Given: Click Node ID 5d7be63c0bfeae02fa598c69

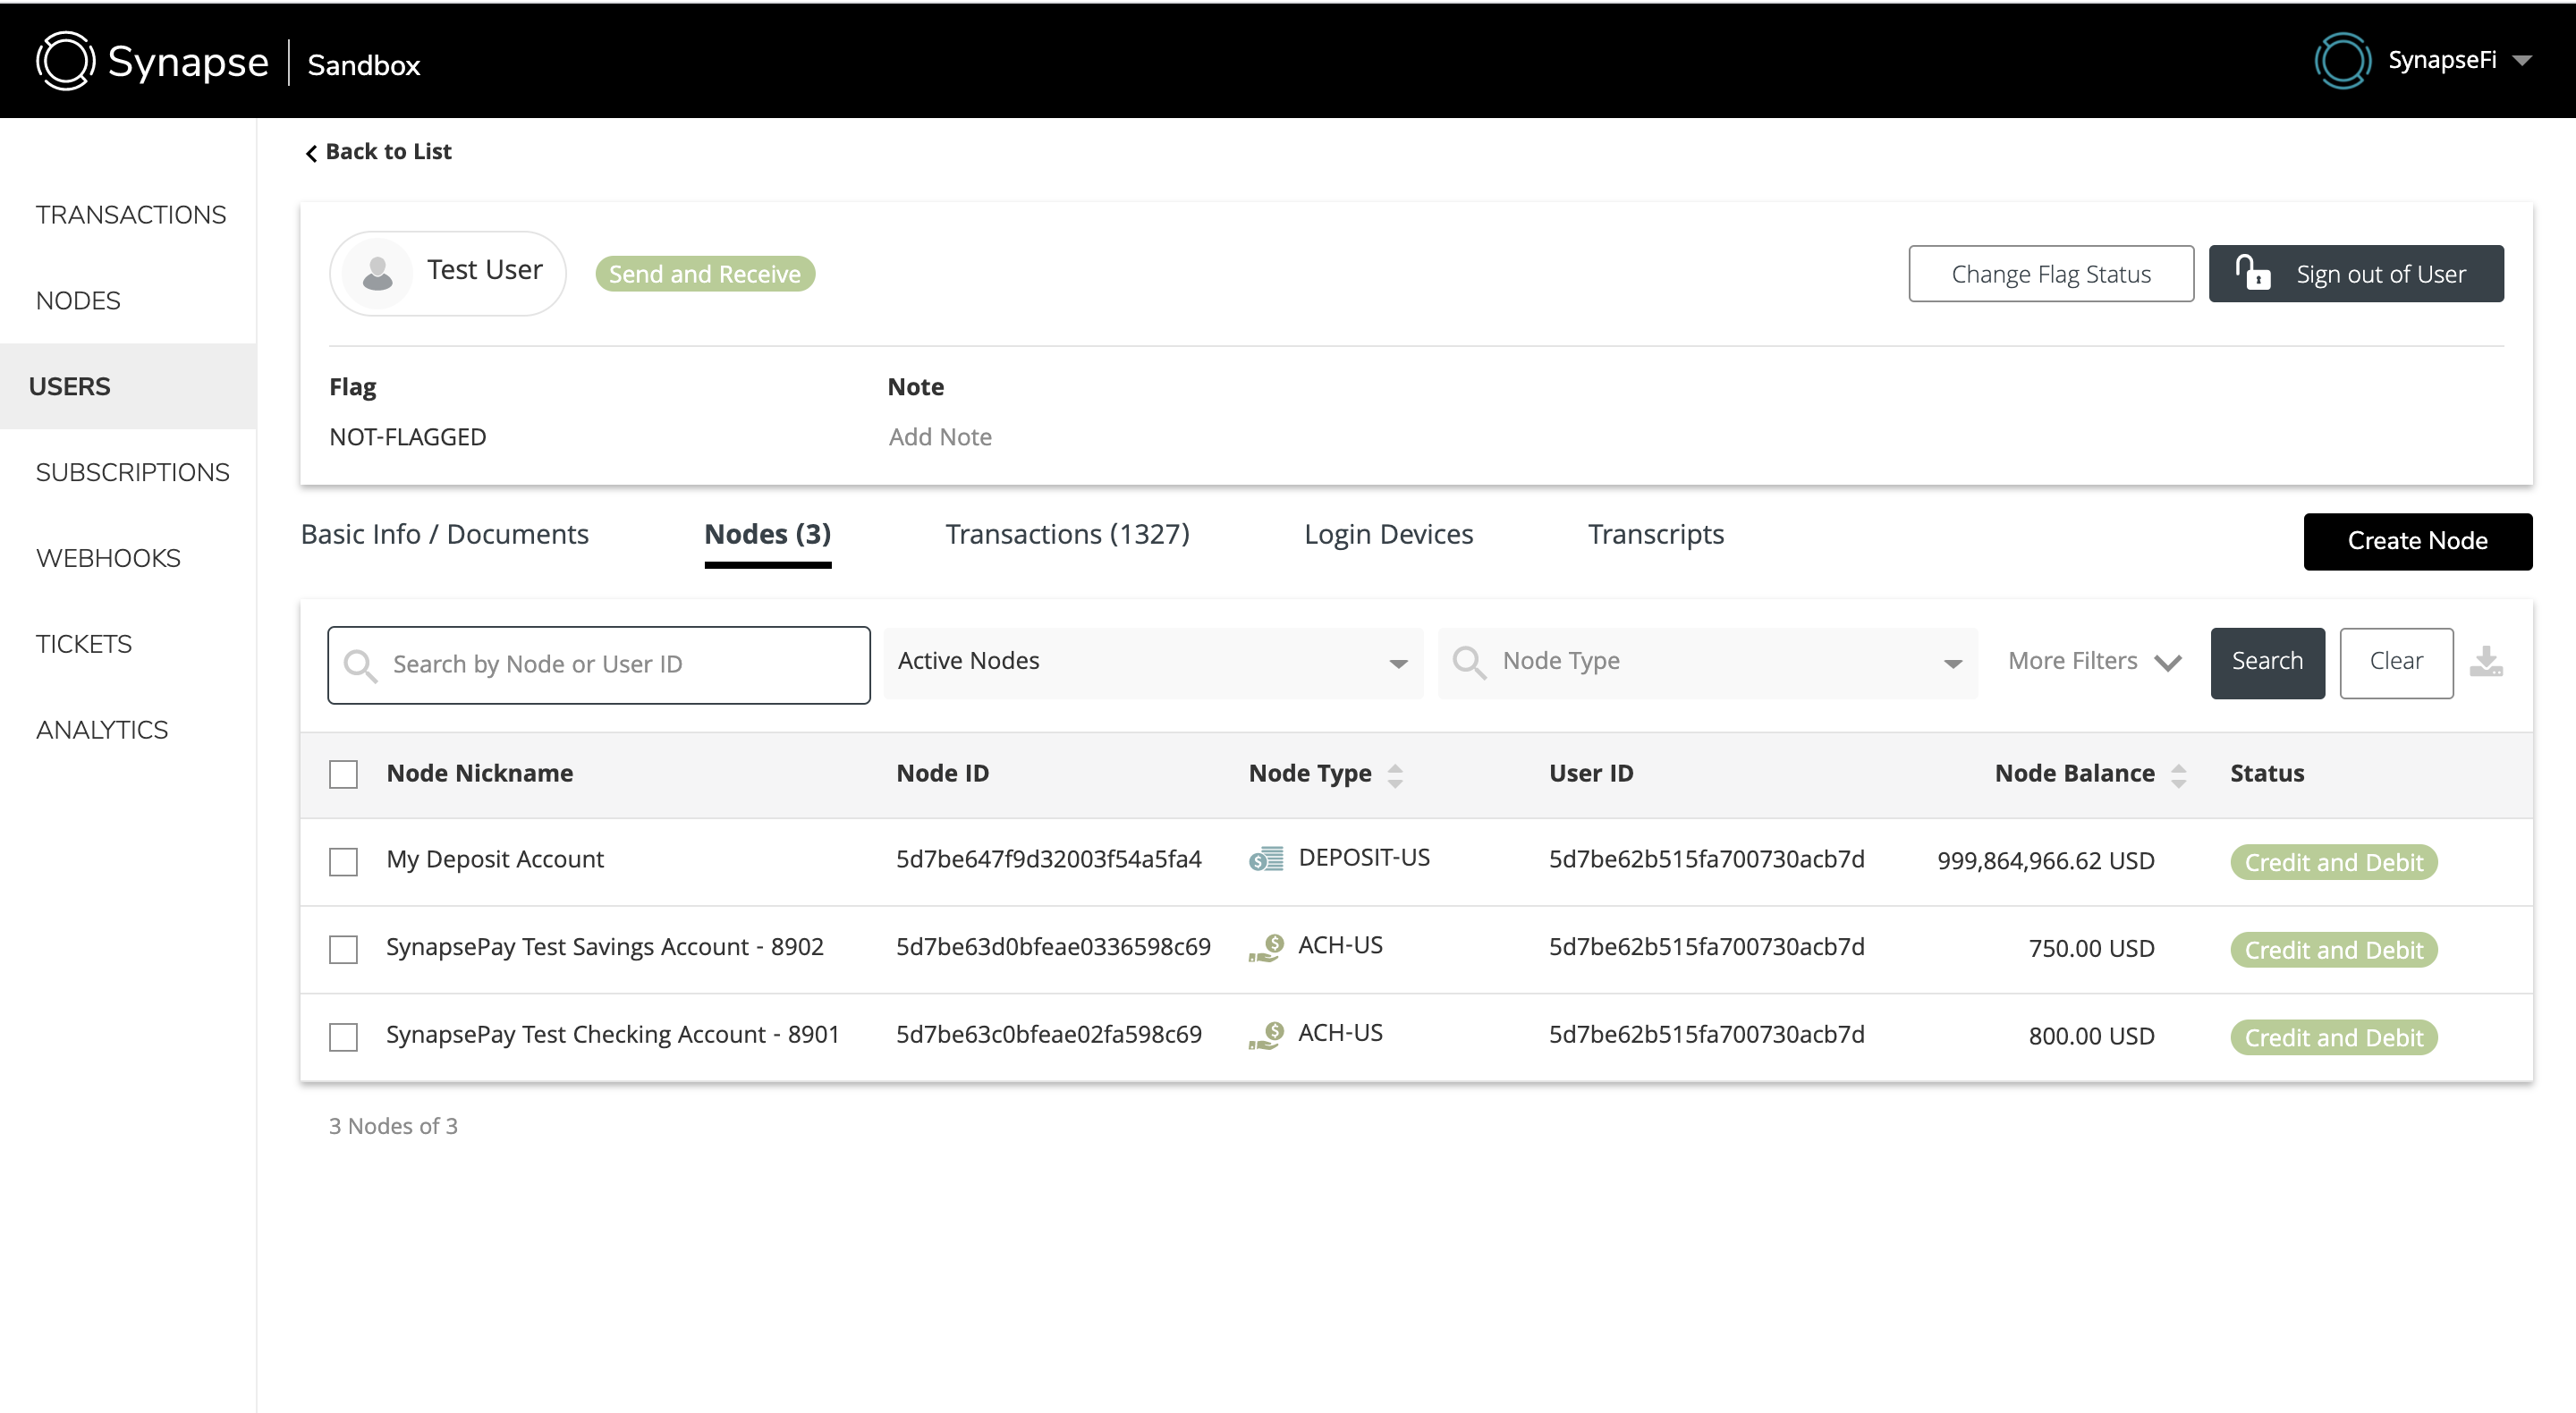Looking at the screenshot, I should (x=1048, y=1034).
